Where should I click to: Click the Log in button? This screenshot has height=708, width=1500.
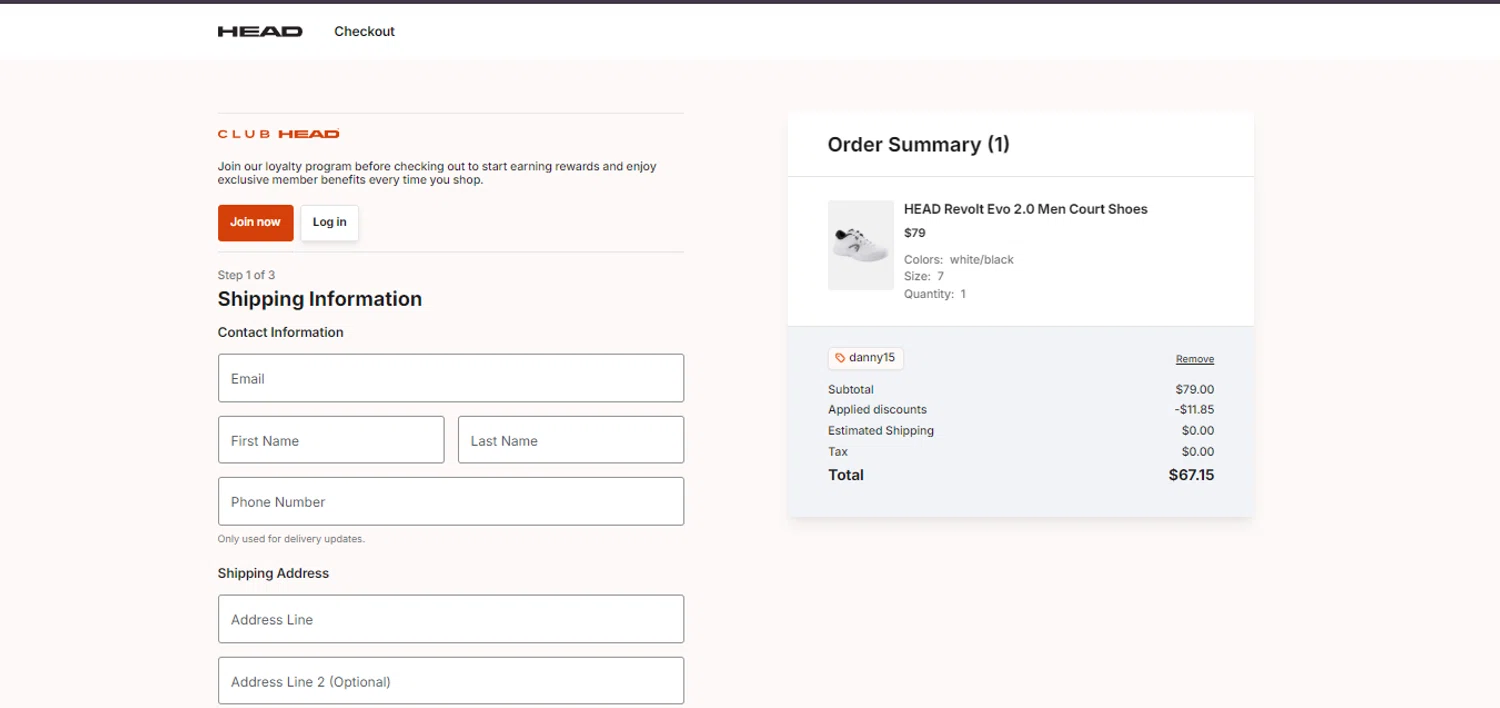pyautogui.click(x=330, y=222)
